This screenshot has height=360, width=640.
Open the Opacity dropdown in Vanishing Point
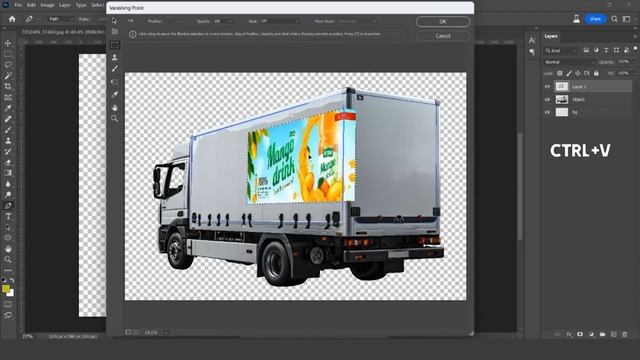[x=224, y=21]
